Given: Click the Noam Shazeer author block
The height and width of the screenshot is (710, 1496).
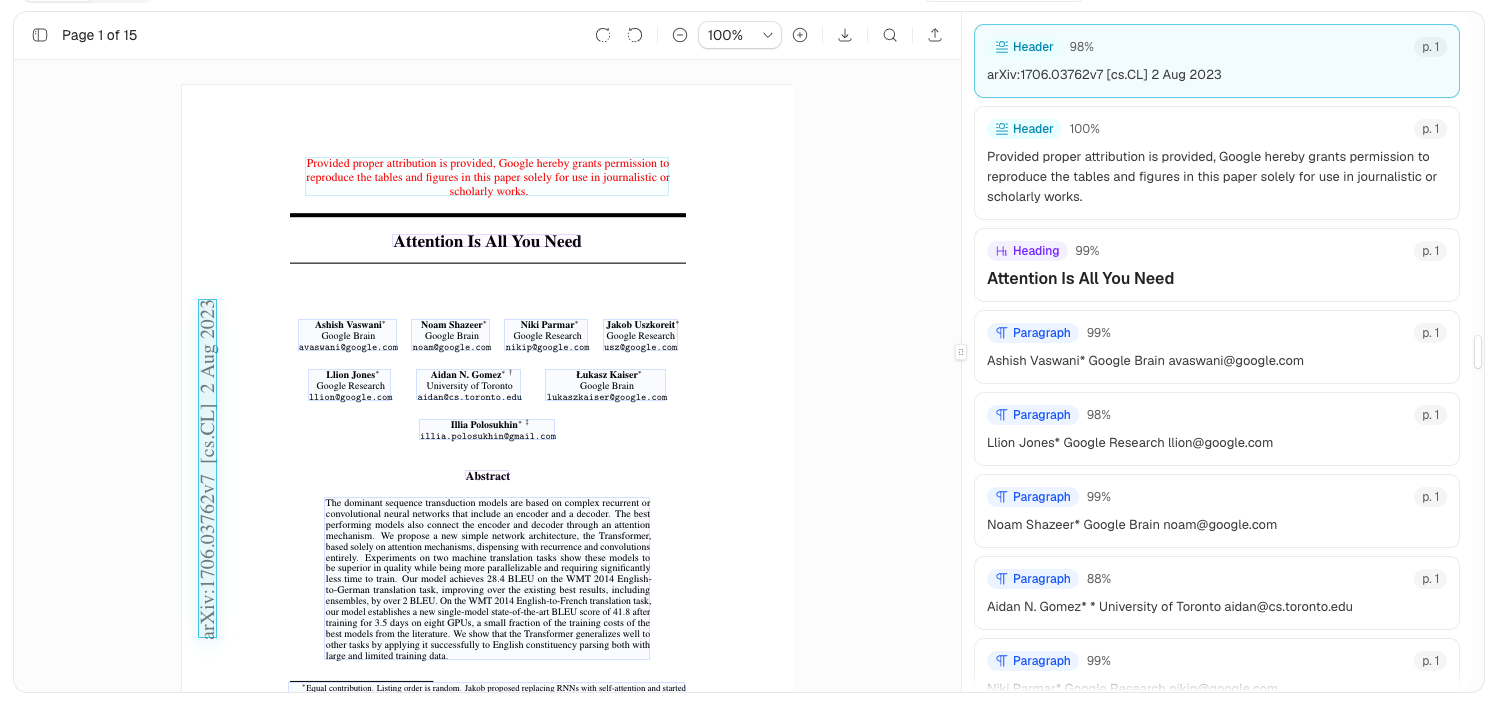Looking at the screenshot, I should coord(452,336).
